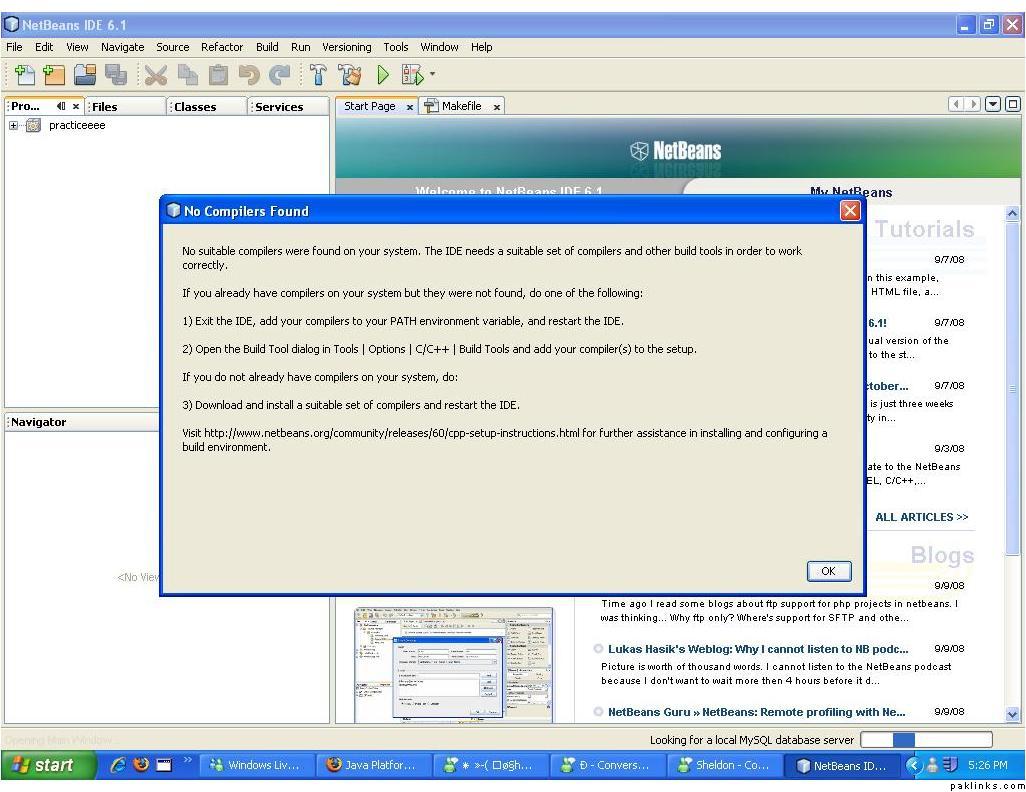The height and width of the screenshot is (792, 1026).
Task: Open the Debug toolbar dropdown arrow
Action: pyautogui.click(x=433, y=74)
